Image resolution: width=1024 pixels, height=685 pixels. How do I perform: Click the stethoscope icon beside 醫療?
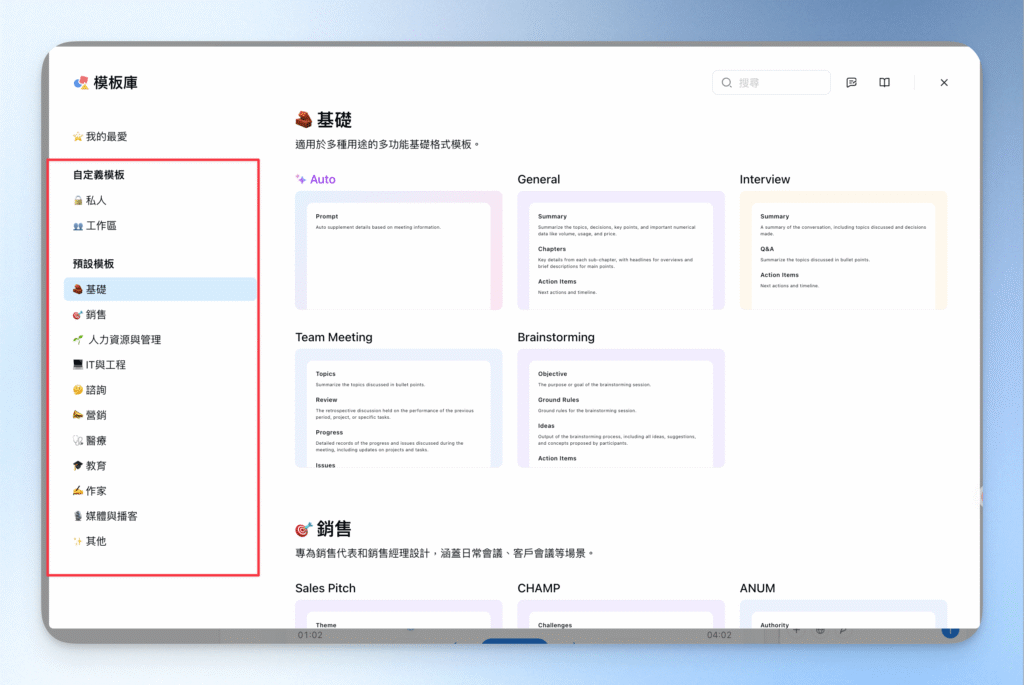78,441
